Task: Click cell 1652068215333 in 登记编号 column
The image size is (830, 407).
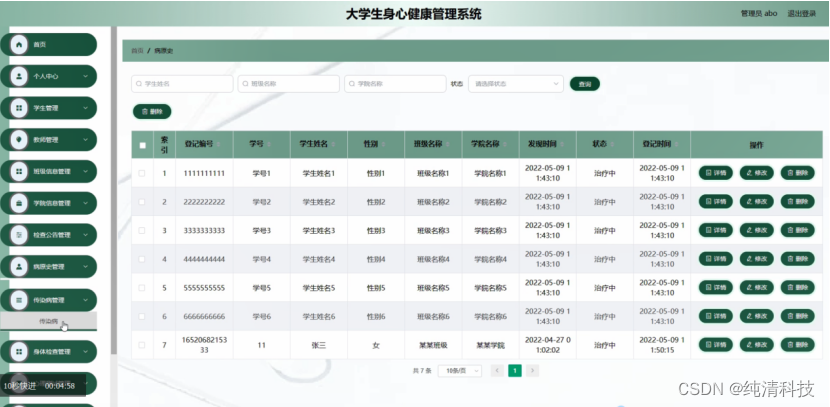Action: 204,345
